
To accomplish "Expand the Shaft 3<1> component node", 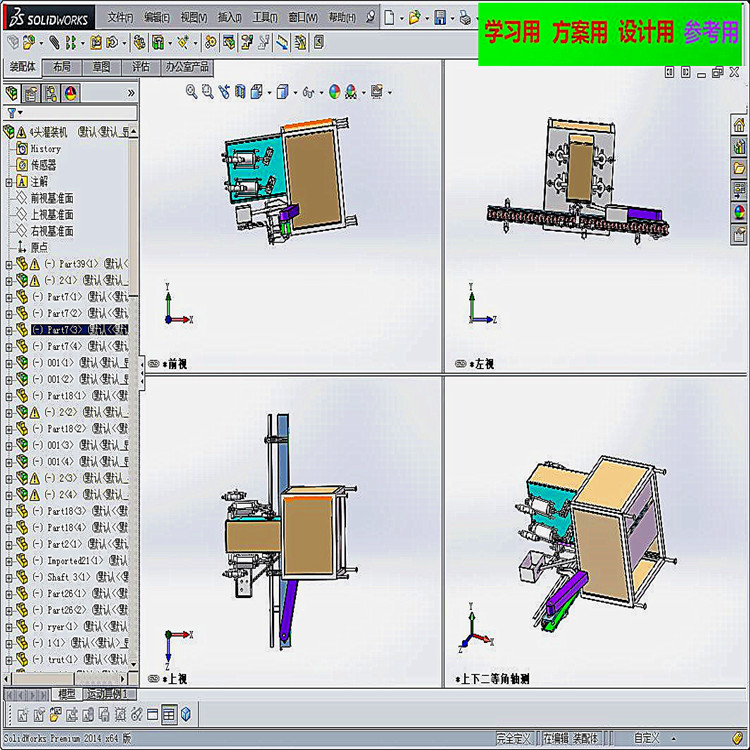I will (x=9, y=578).
